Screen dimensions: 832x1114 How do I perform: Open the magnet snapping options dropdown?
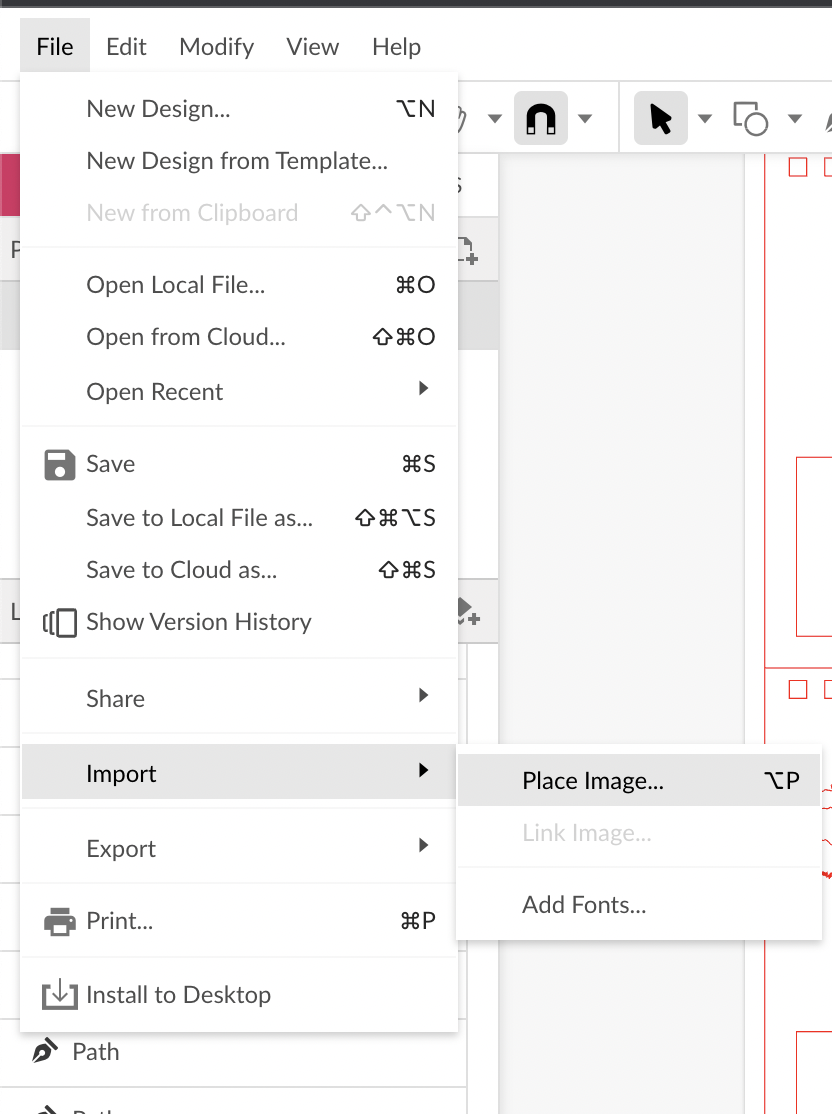[x=585, y=119]
